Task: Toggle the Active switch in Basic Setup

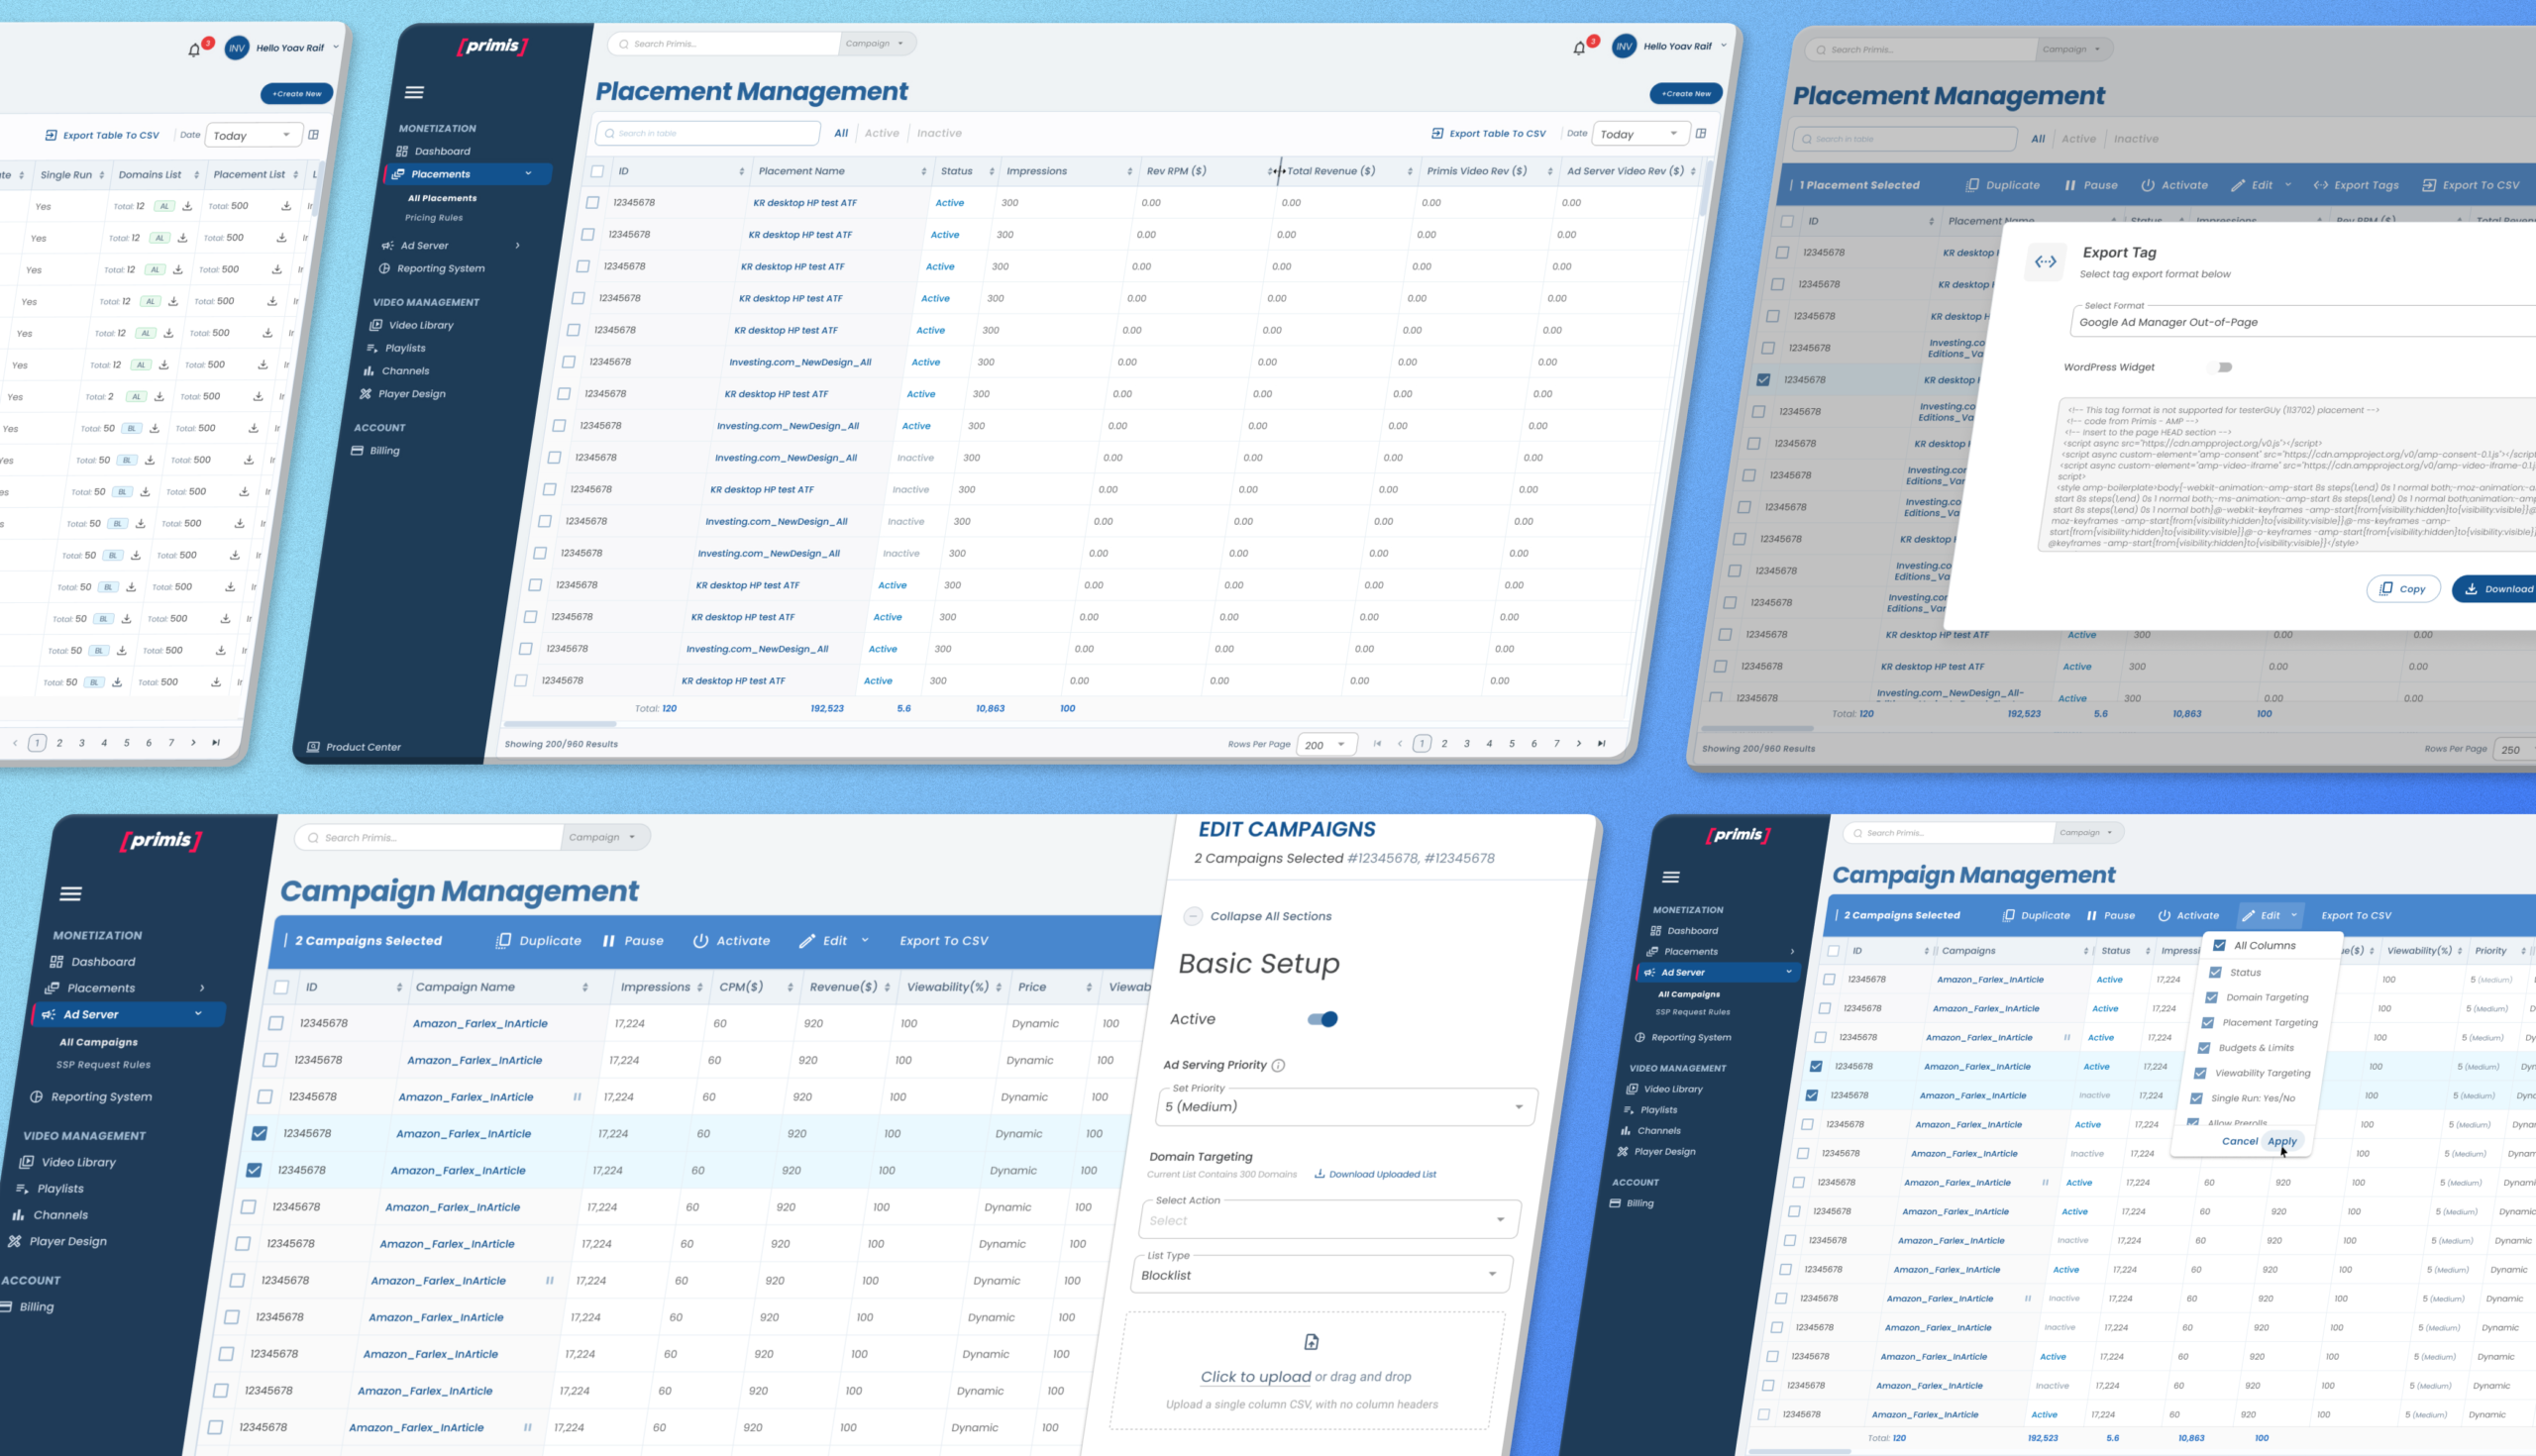Action: click(x=1322, y=1019)
